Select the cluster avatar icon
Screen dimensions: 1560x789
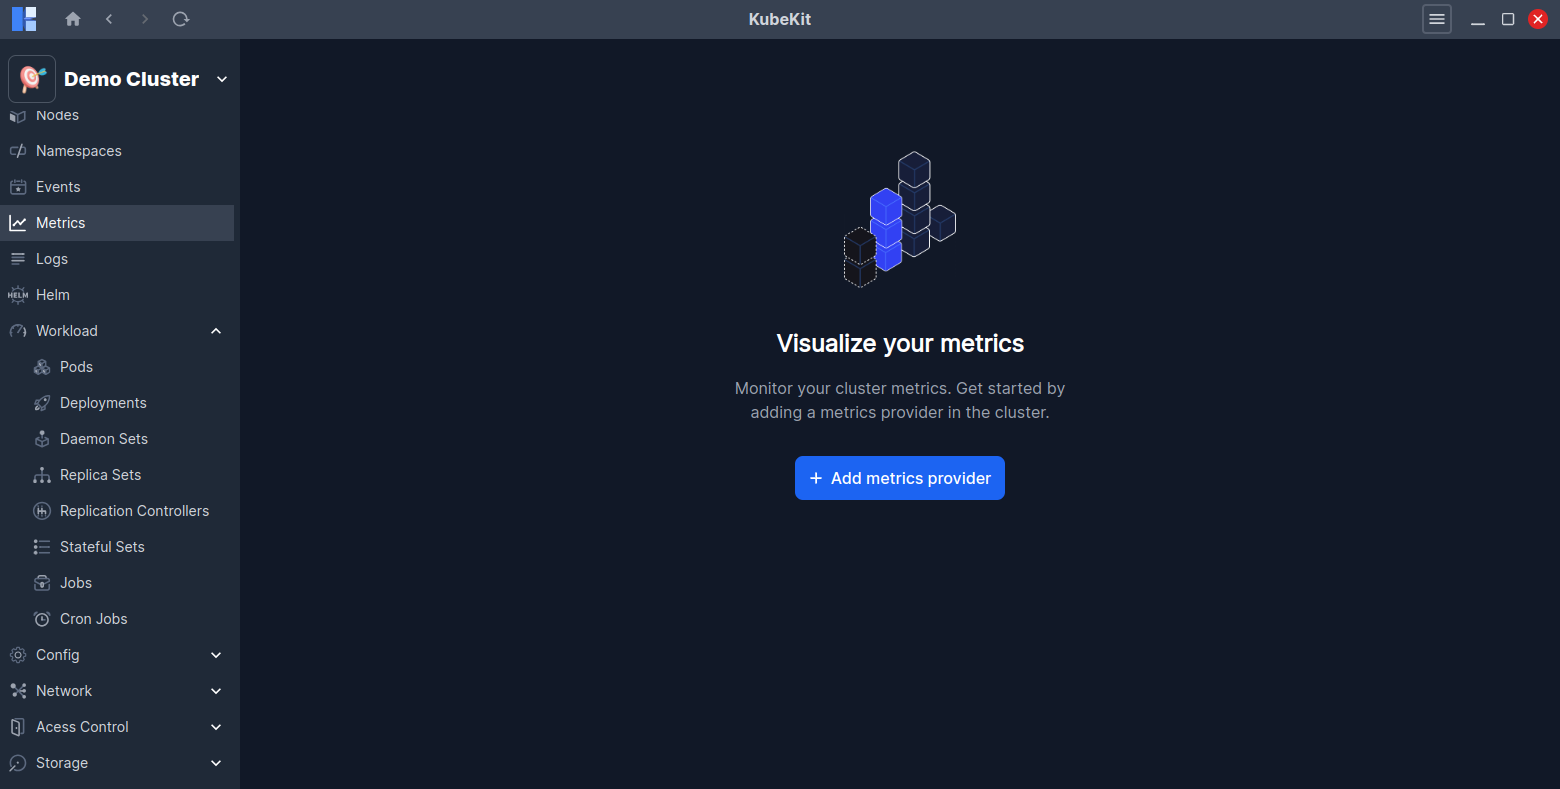click(x=32, y=78)
